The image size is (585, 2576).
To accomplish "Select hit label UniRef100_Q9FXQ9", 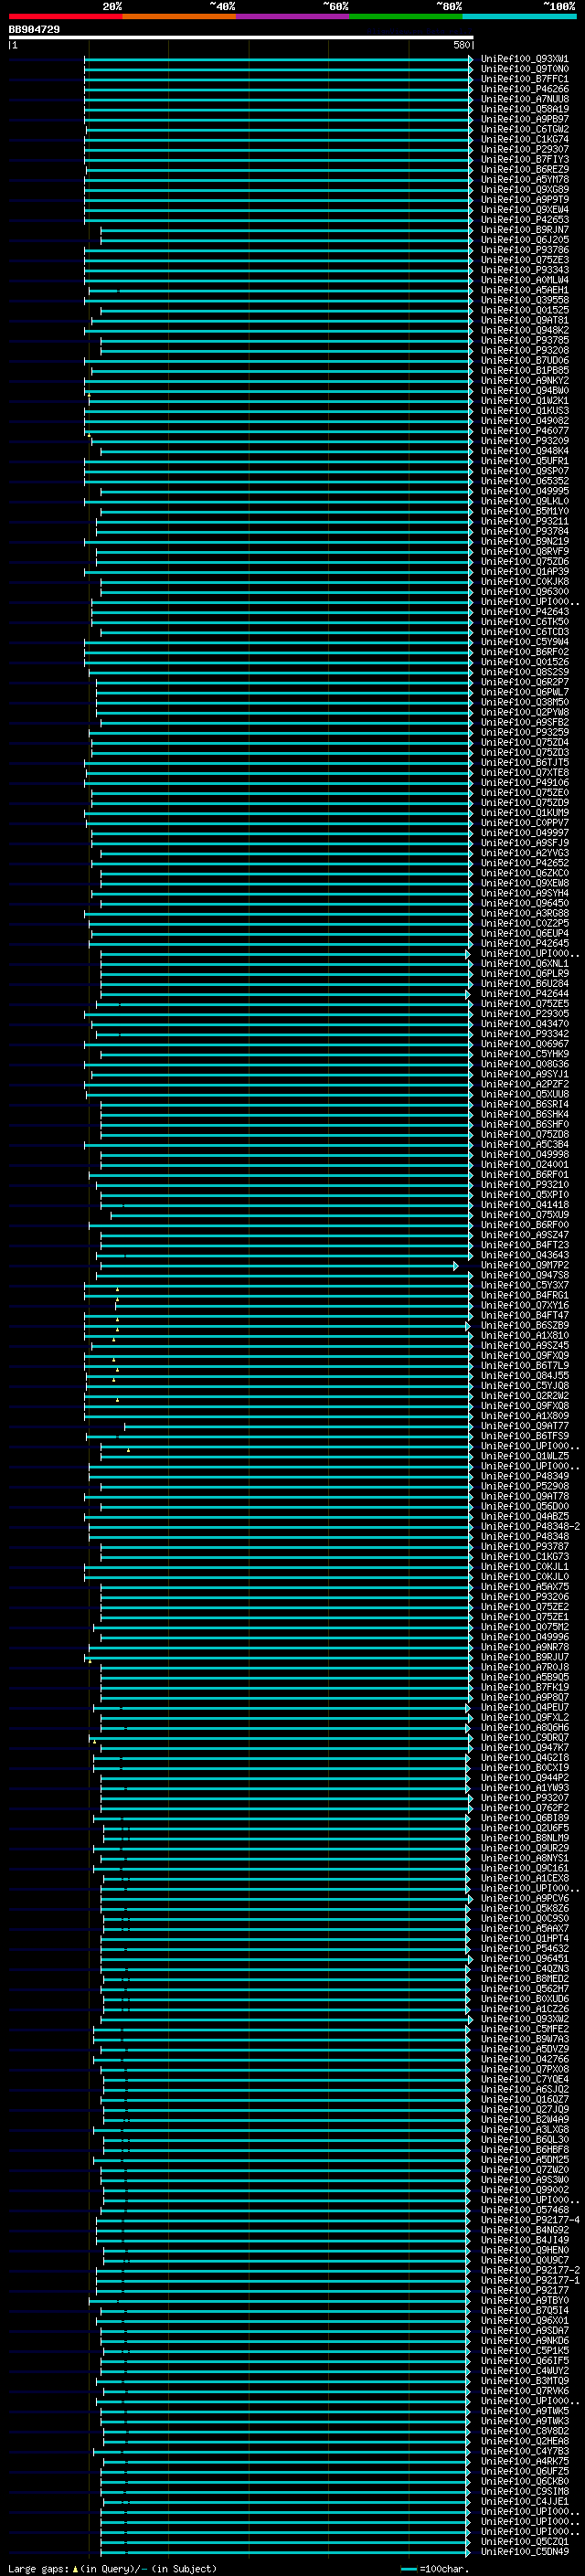I will tap(524, 1355).
